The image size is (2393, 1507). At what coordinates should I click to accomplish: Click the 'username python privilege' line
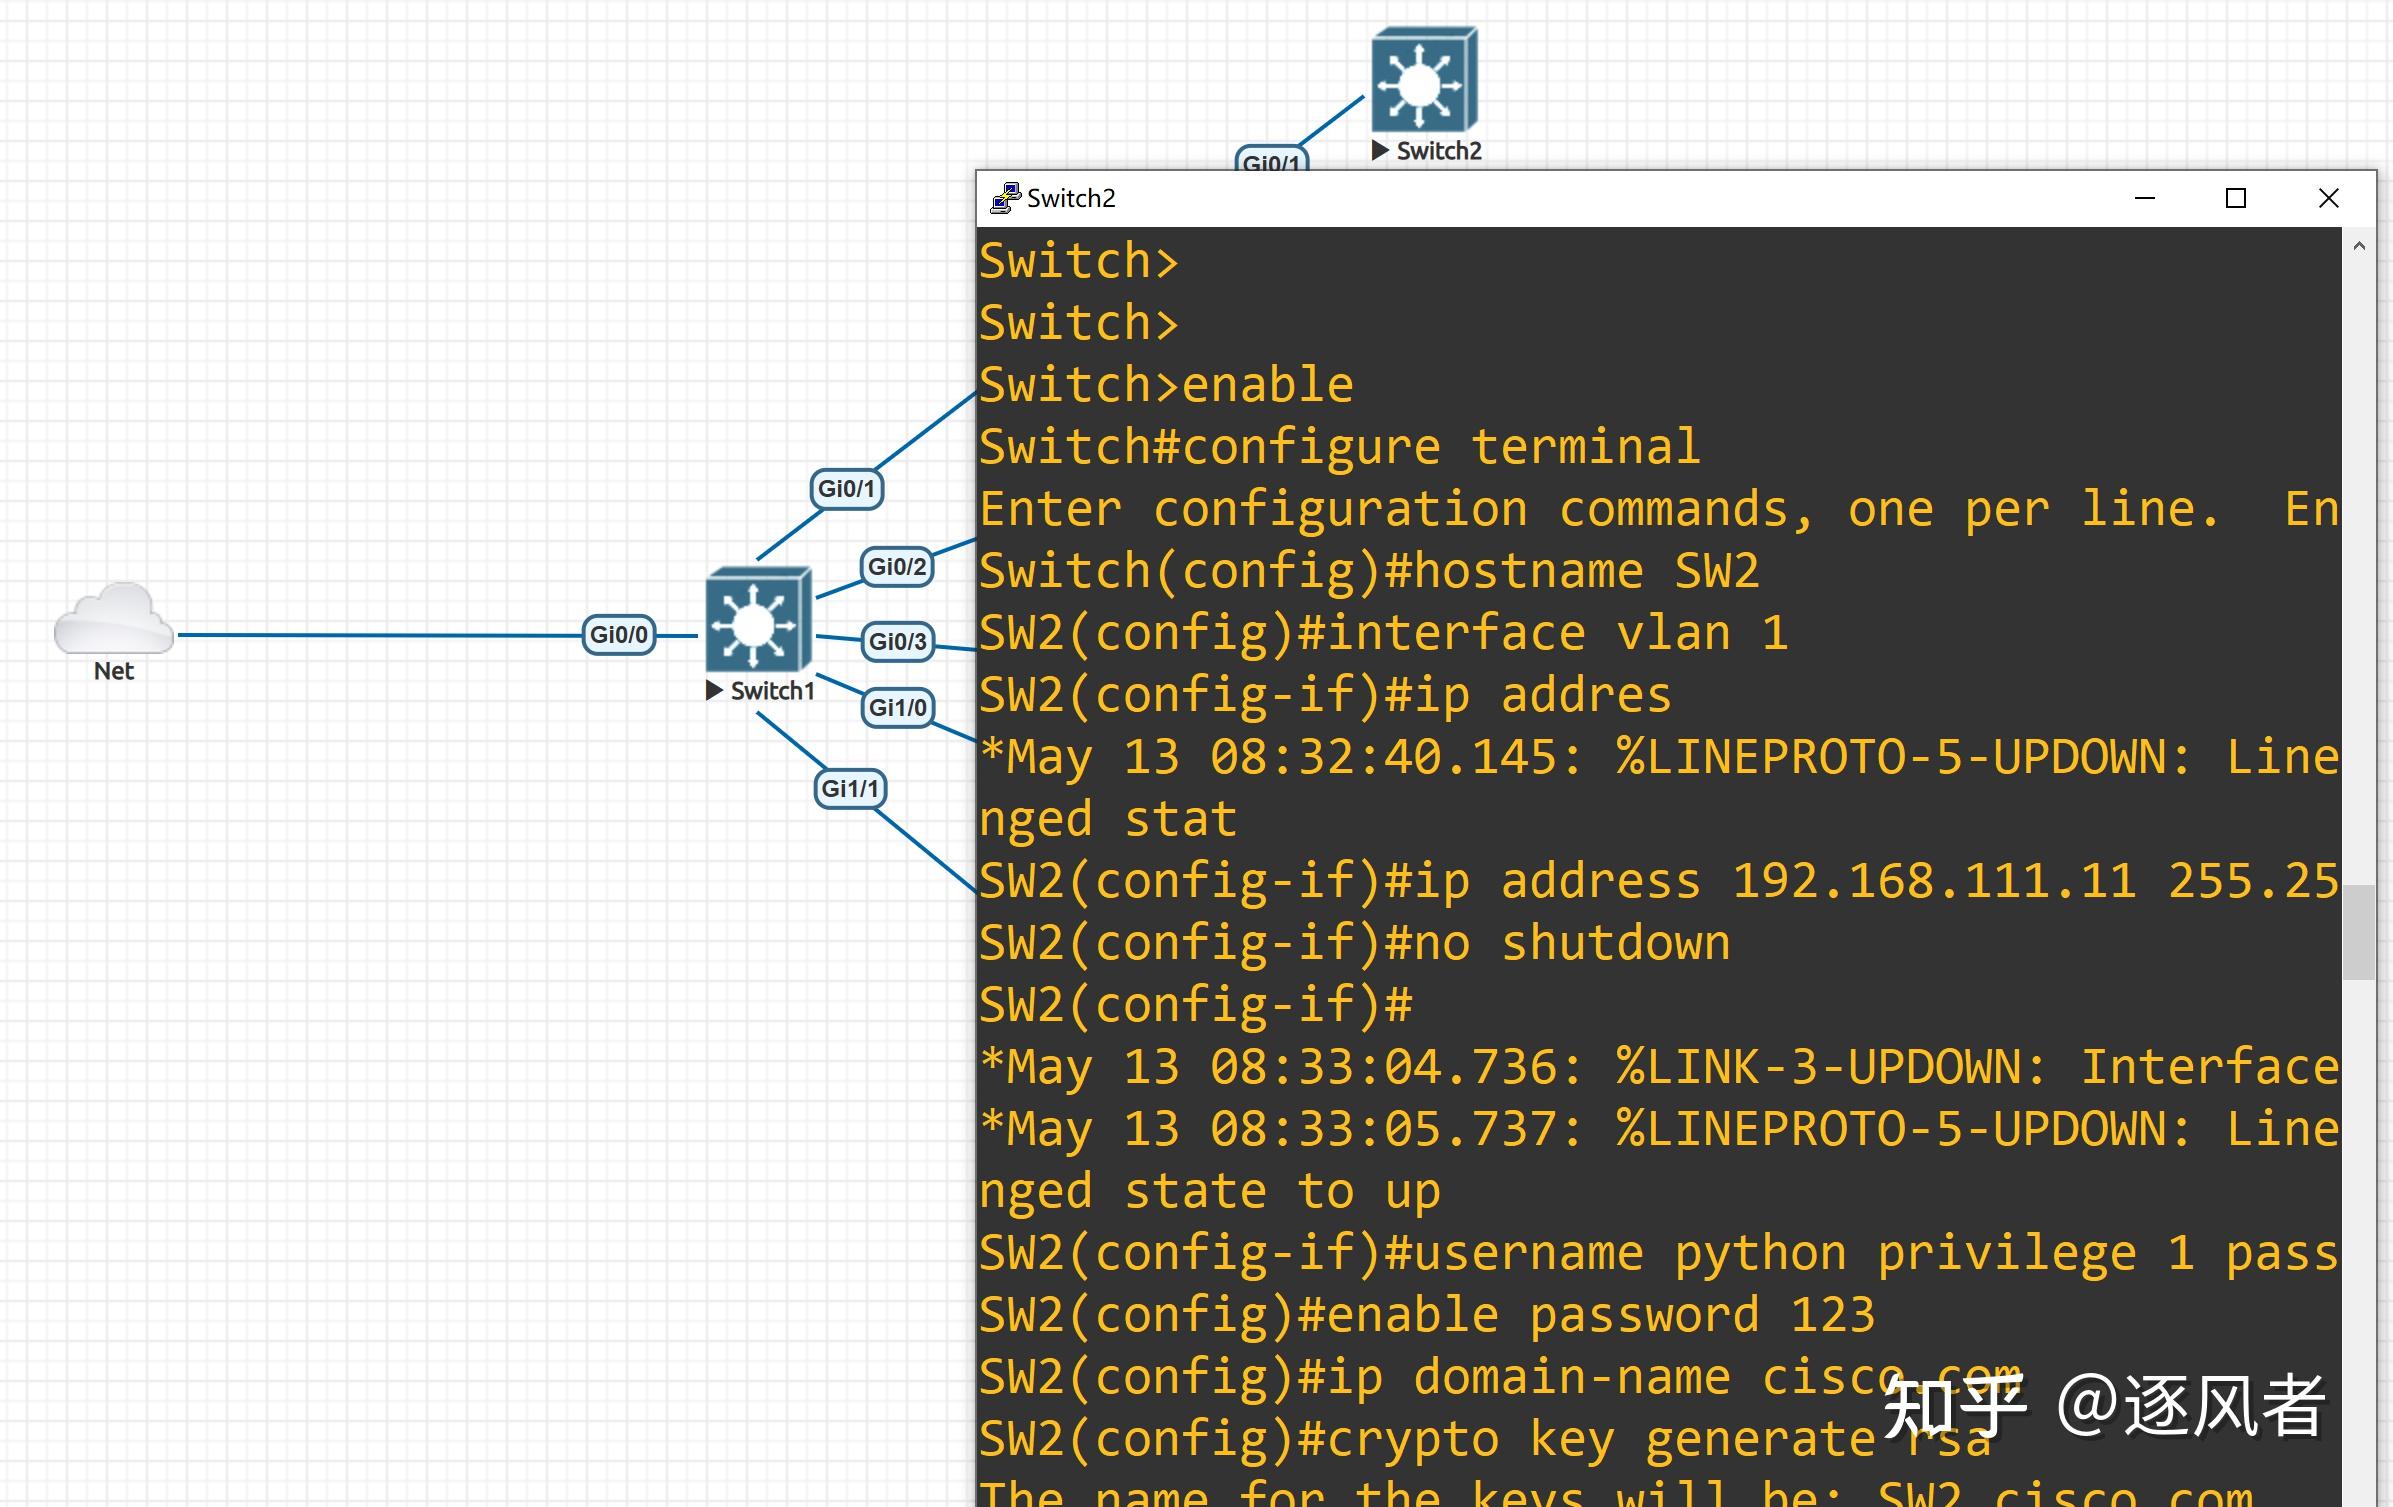pos(1659,1253)
